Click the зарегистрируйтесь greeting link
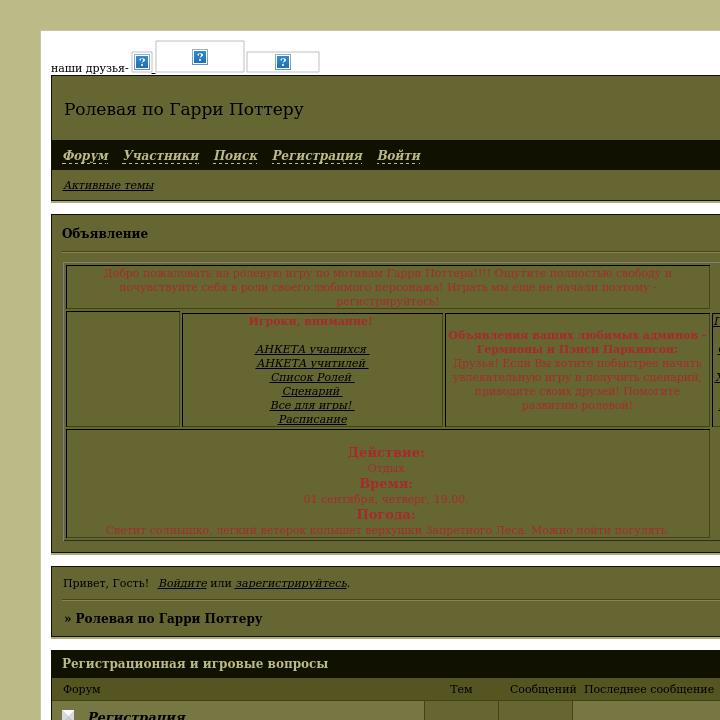The height and width of the screenshot is (720, 720). coord(291,583)
